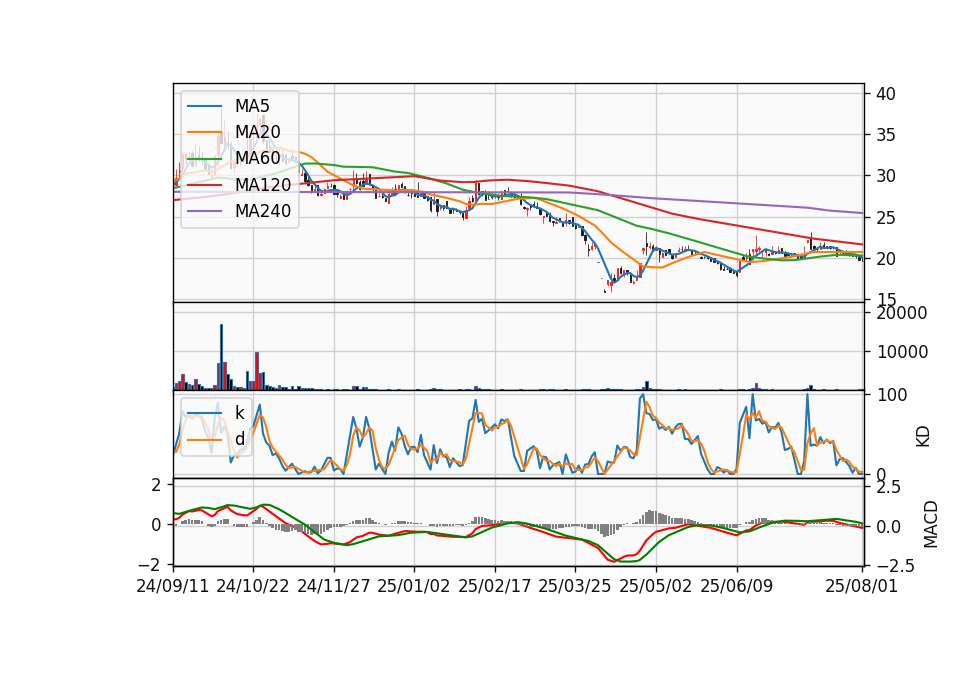Click the 25/06/09 date label

point(737,586)
